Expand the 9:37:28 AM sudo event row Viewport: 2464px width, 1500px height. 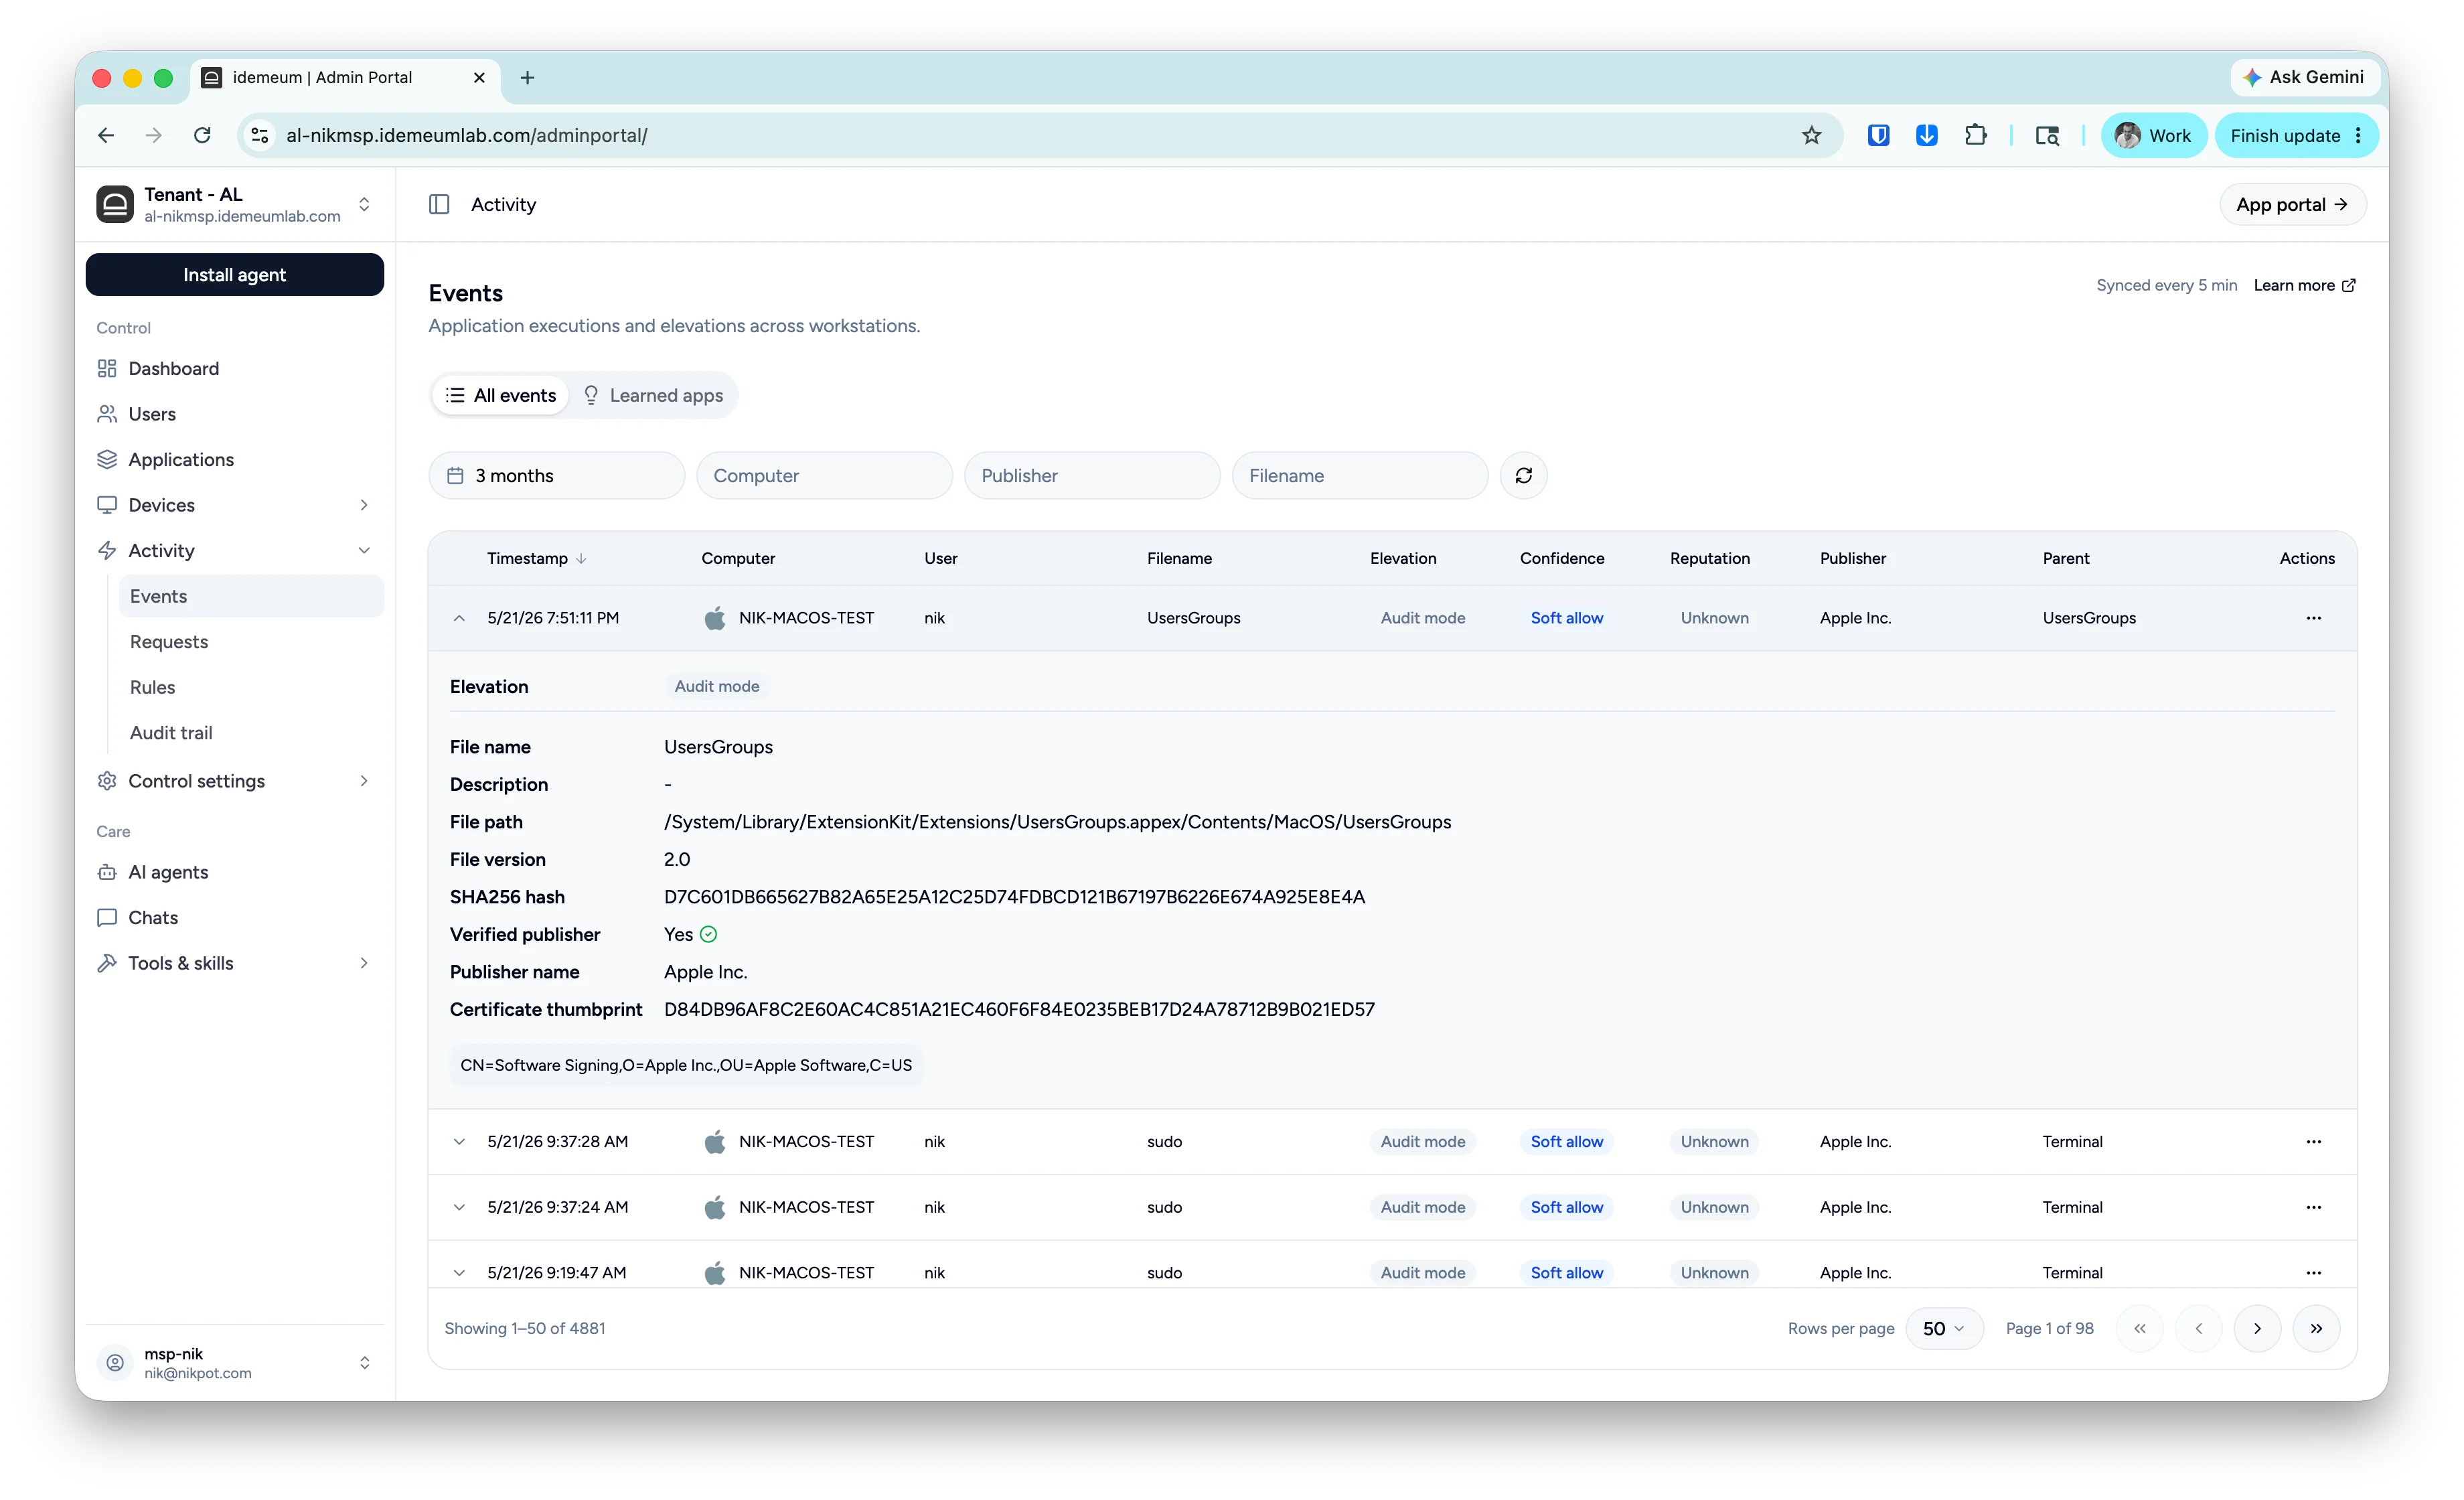(x=459, y=1141)
